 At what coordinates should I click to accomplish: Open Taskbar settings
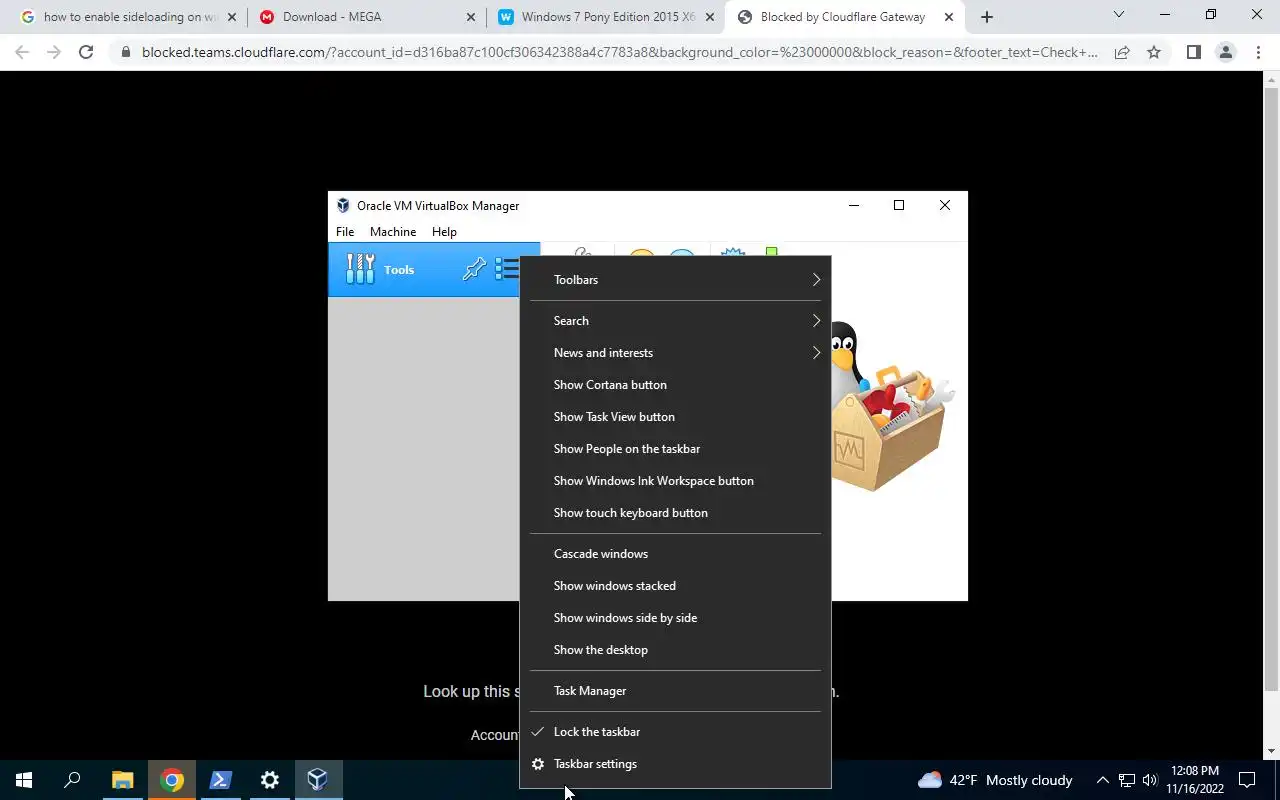675,764
